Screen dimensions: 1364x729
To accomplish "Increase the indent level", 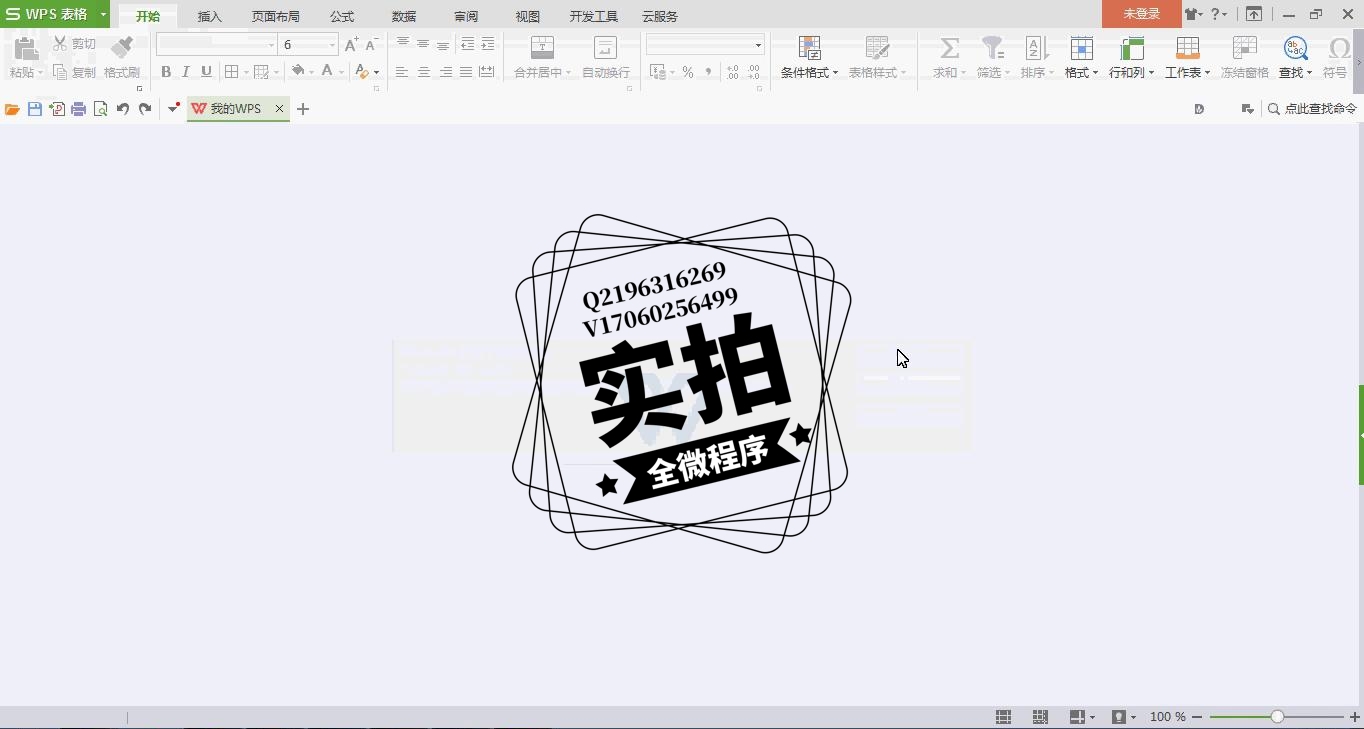I will click(487, 44).
